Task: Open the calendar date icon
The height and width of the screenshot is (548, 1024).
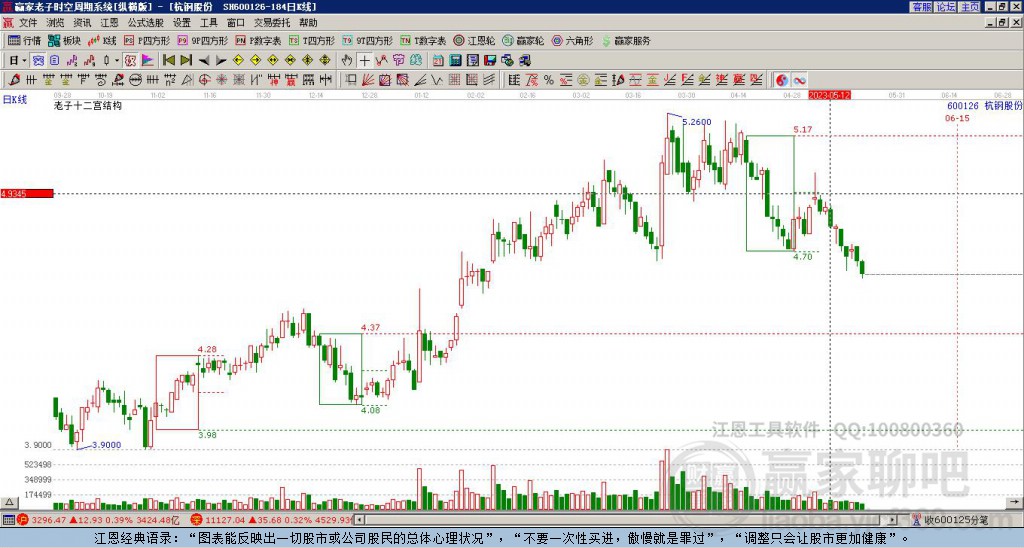Action: (x=438, y=60)
